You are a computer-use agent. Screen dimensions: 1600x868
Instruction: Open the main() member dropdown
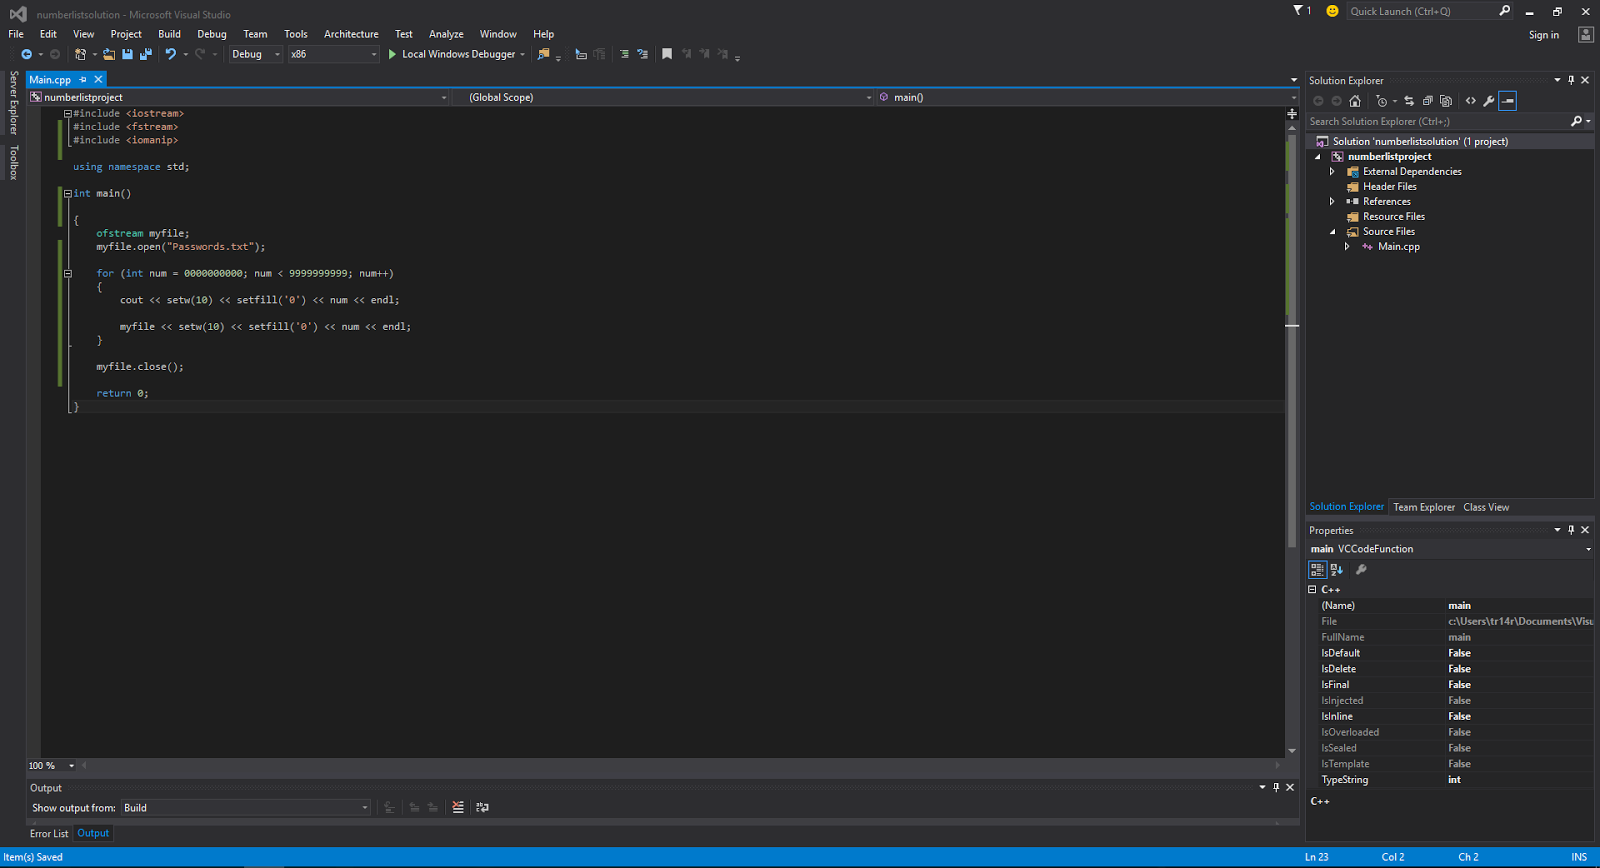click(1087, 97)
